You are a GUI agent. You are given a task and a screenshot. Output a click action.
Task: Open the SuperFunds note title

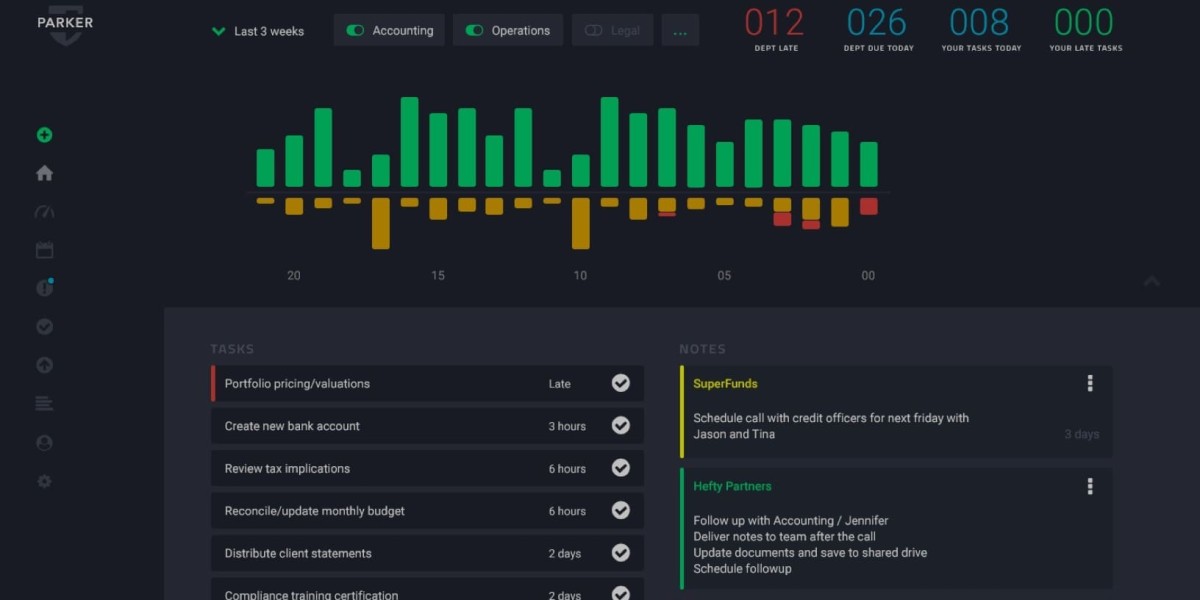(725, 384)
